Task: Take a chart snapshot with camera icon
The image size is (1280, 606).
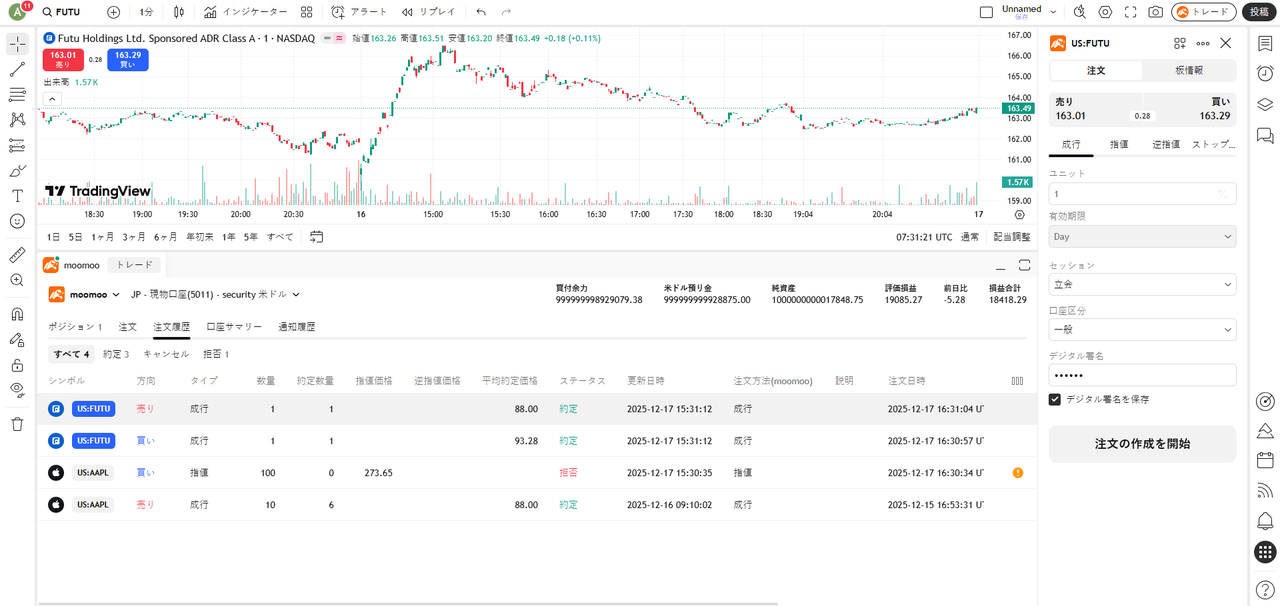Action: [1155, 12]
